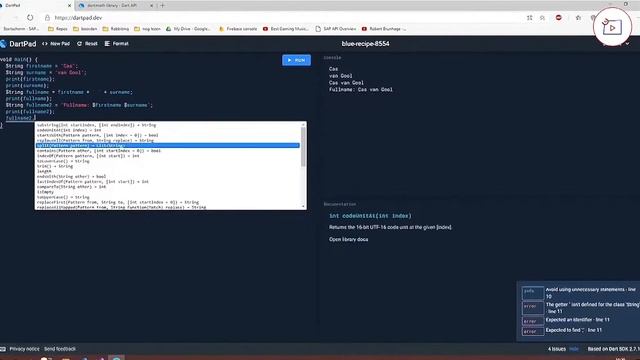
Task: Click the video overlay play icon
Action: point(612,27)
